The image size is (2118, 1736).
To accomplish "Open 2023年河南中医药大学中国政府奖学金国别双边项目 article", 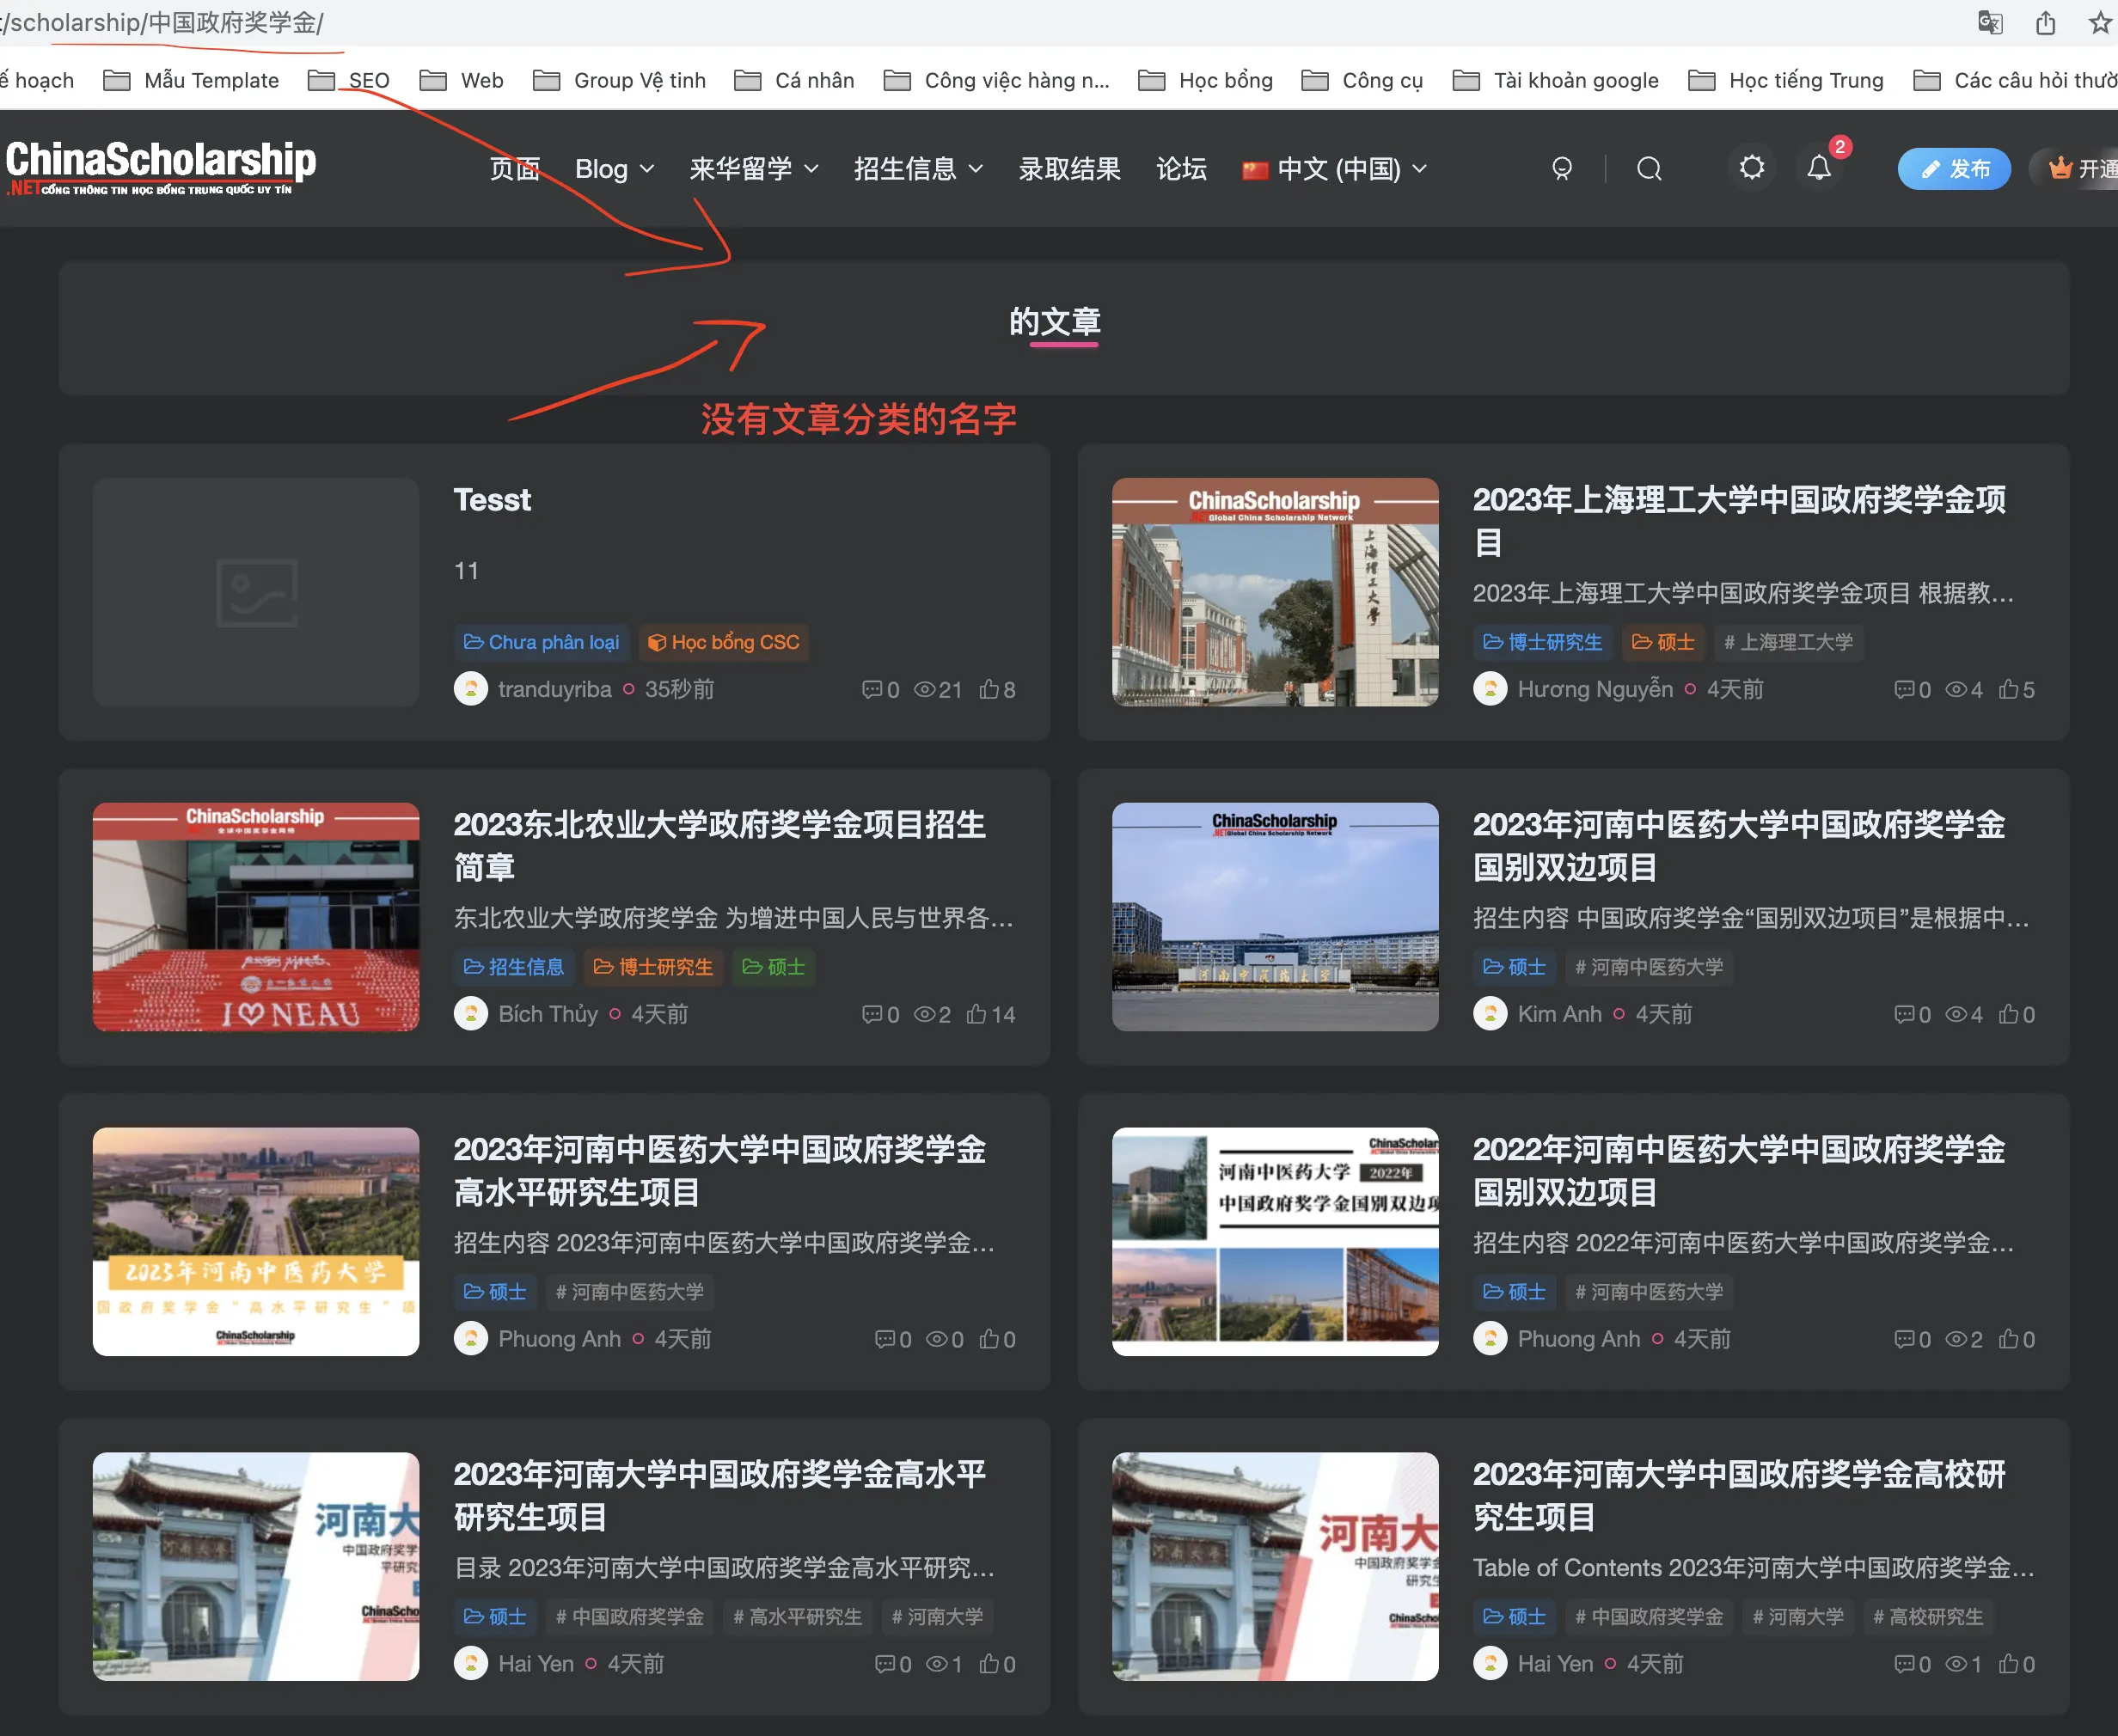I will click(x=1739, y=846).
